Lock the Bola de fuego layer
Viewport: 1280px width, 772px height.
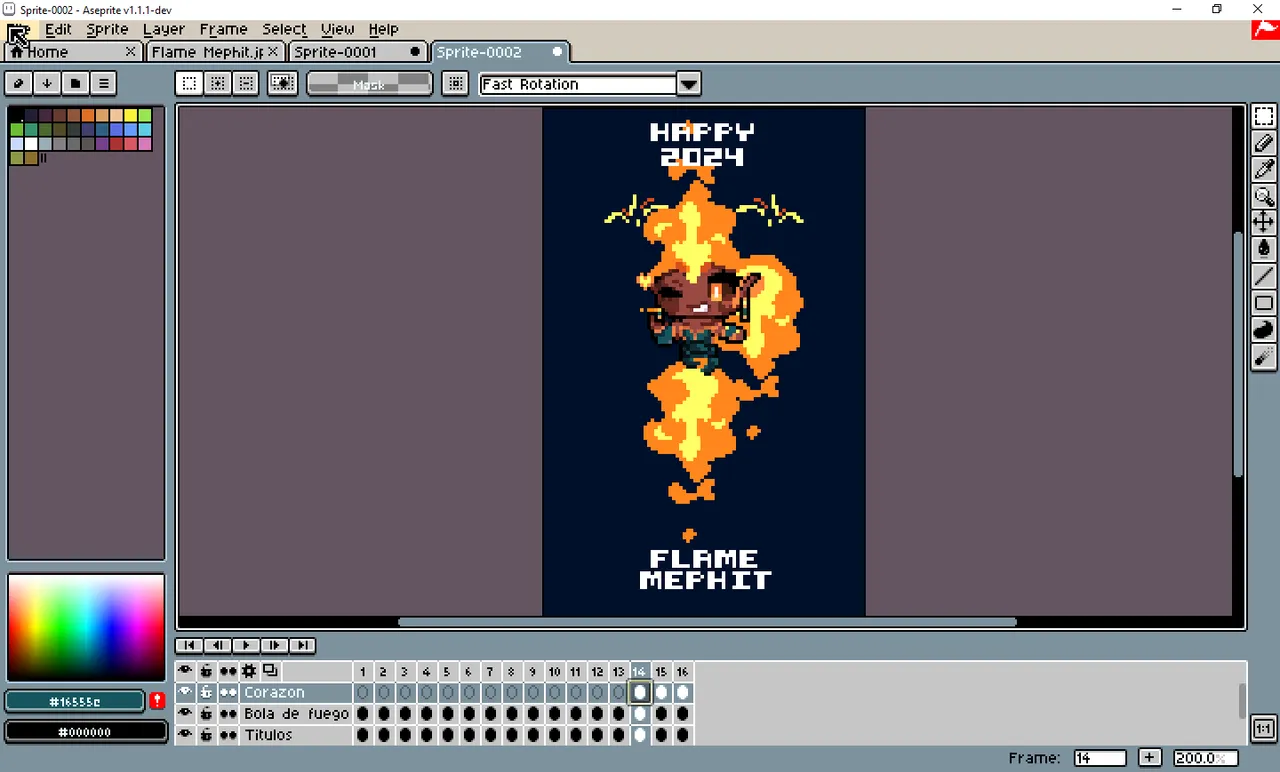[x=206, y=713]
